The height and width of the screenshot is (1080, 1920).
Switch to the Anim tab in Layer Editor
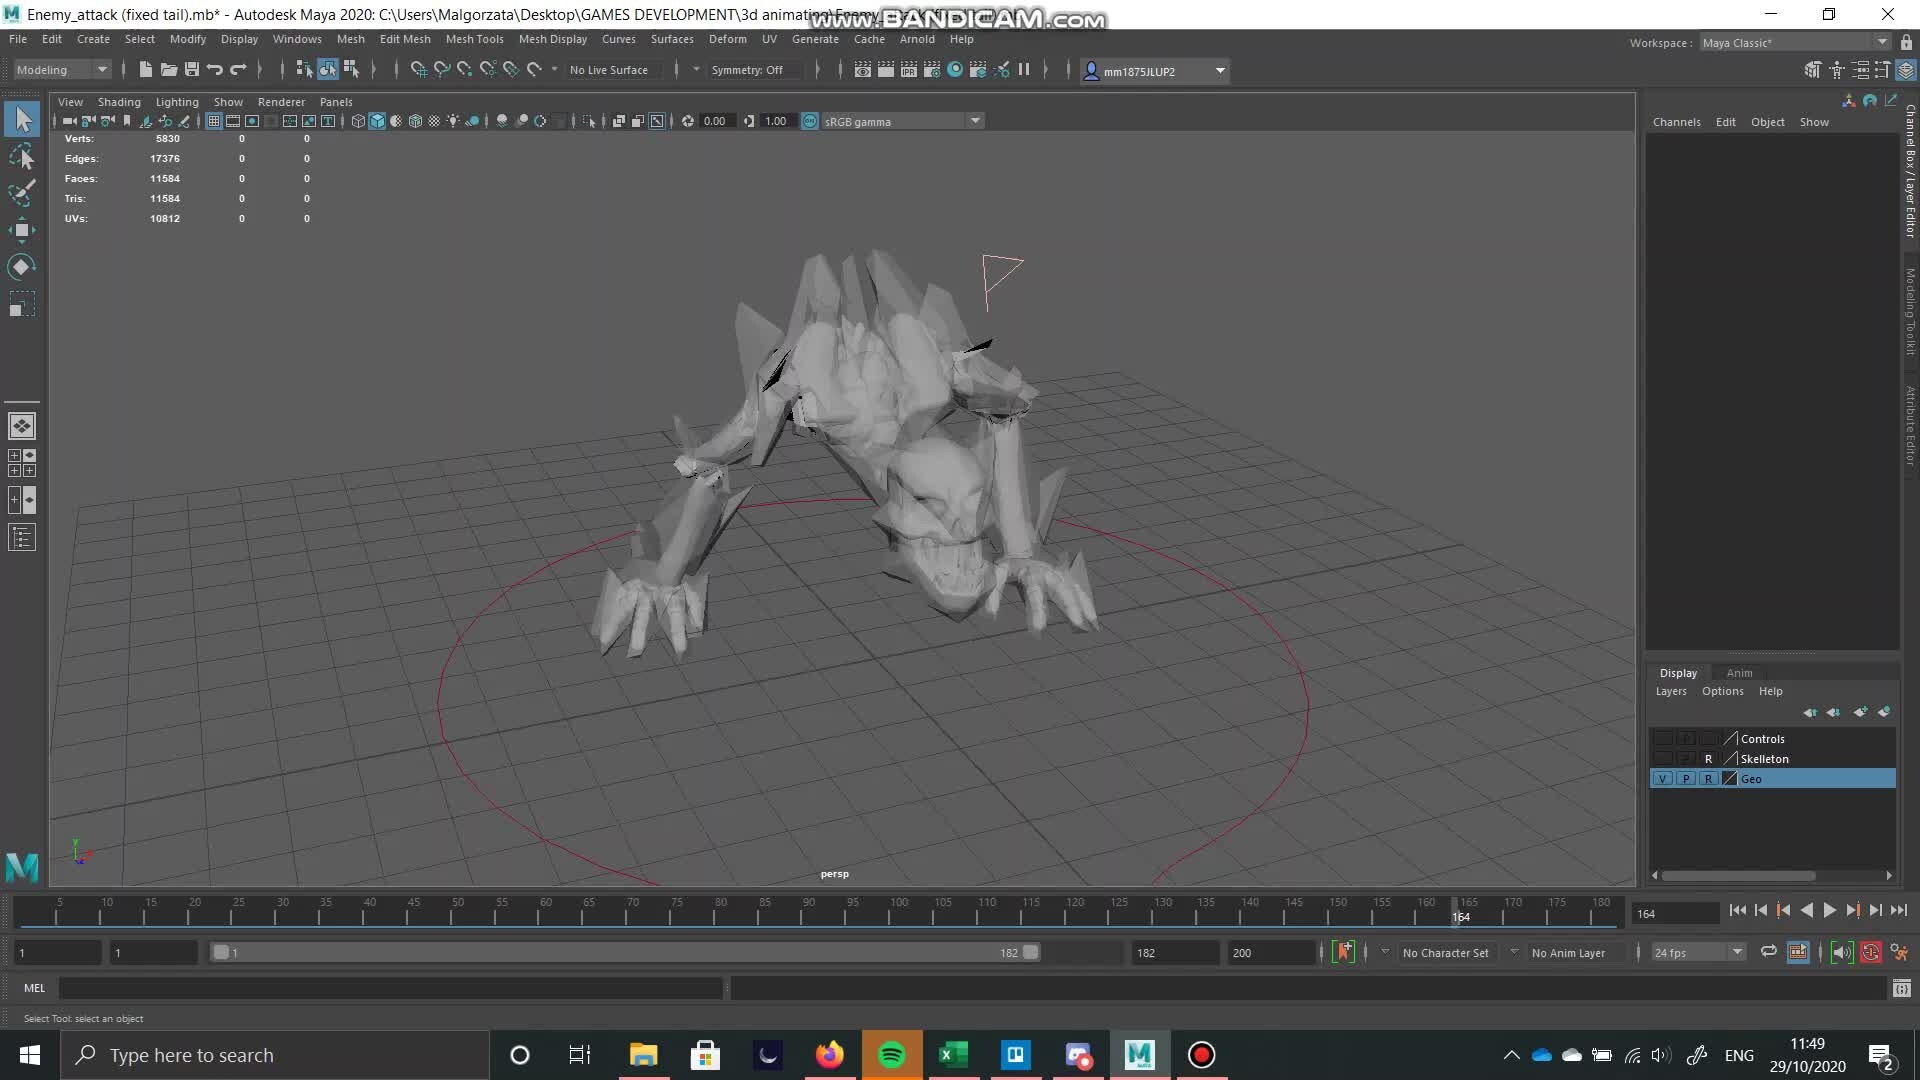(x=1739, y=672)
